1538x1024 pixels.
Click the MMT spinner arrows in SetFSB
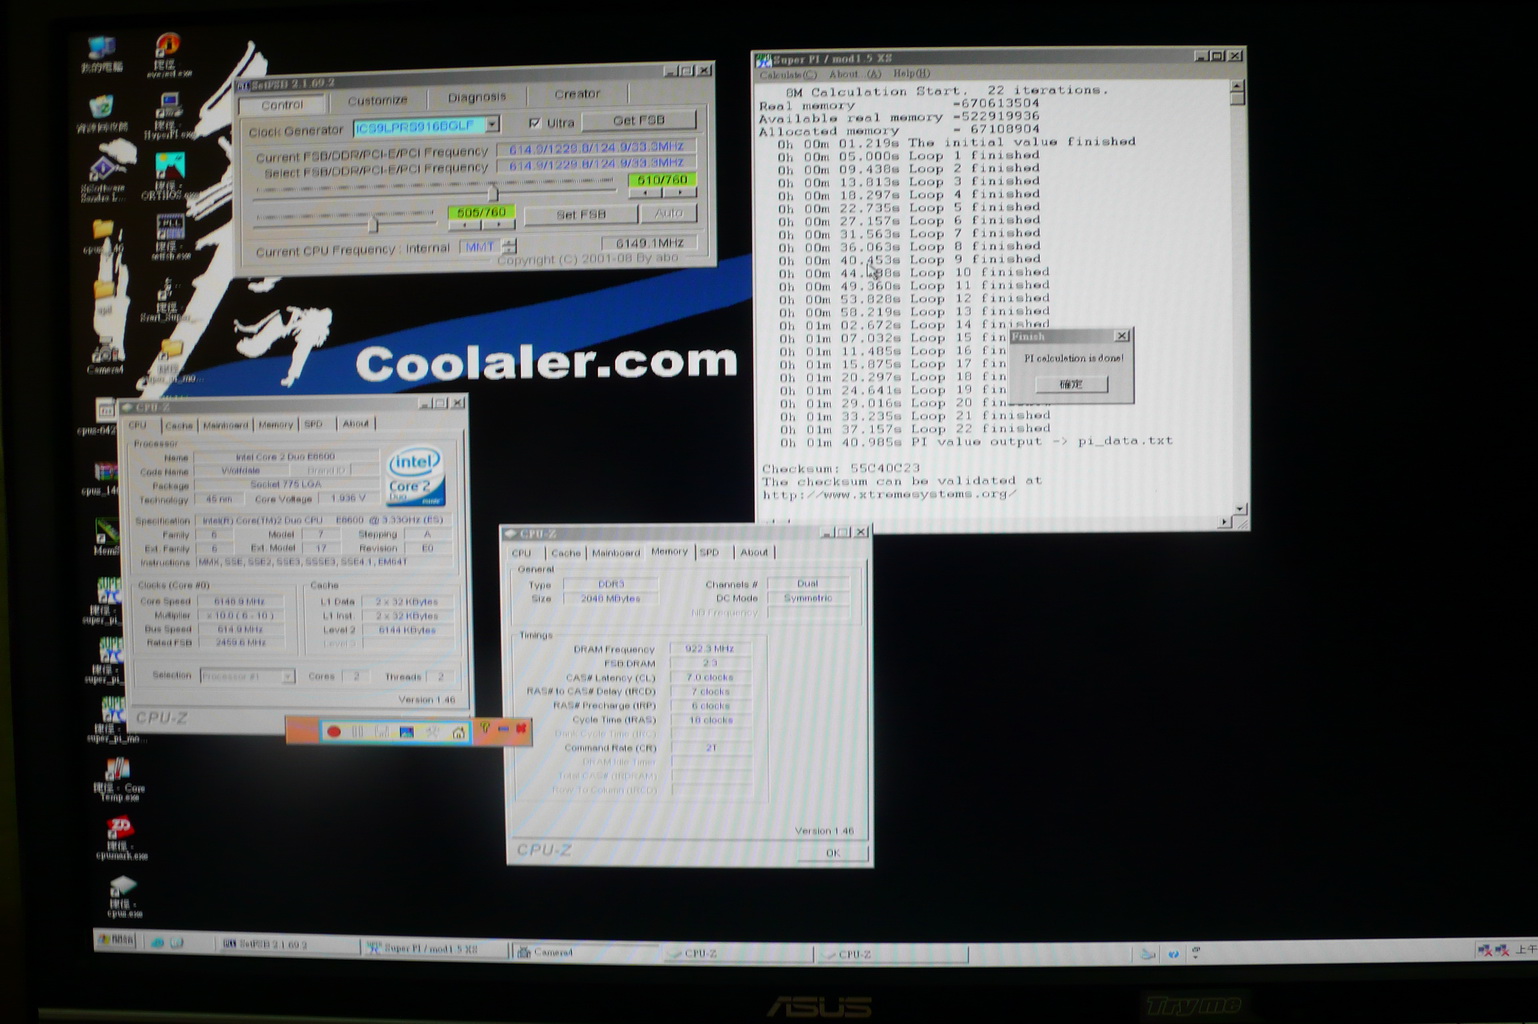[509, 246]
